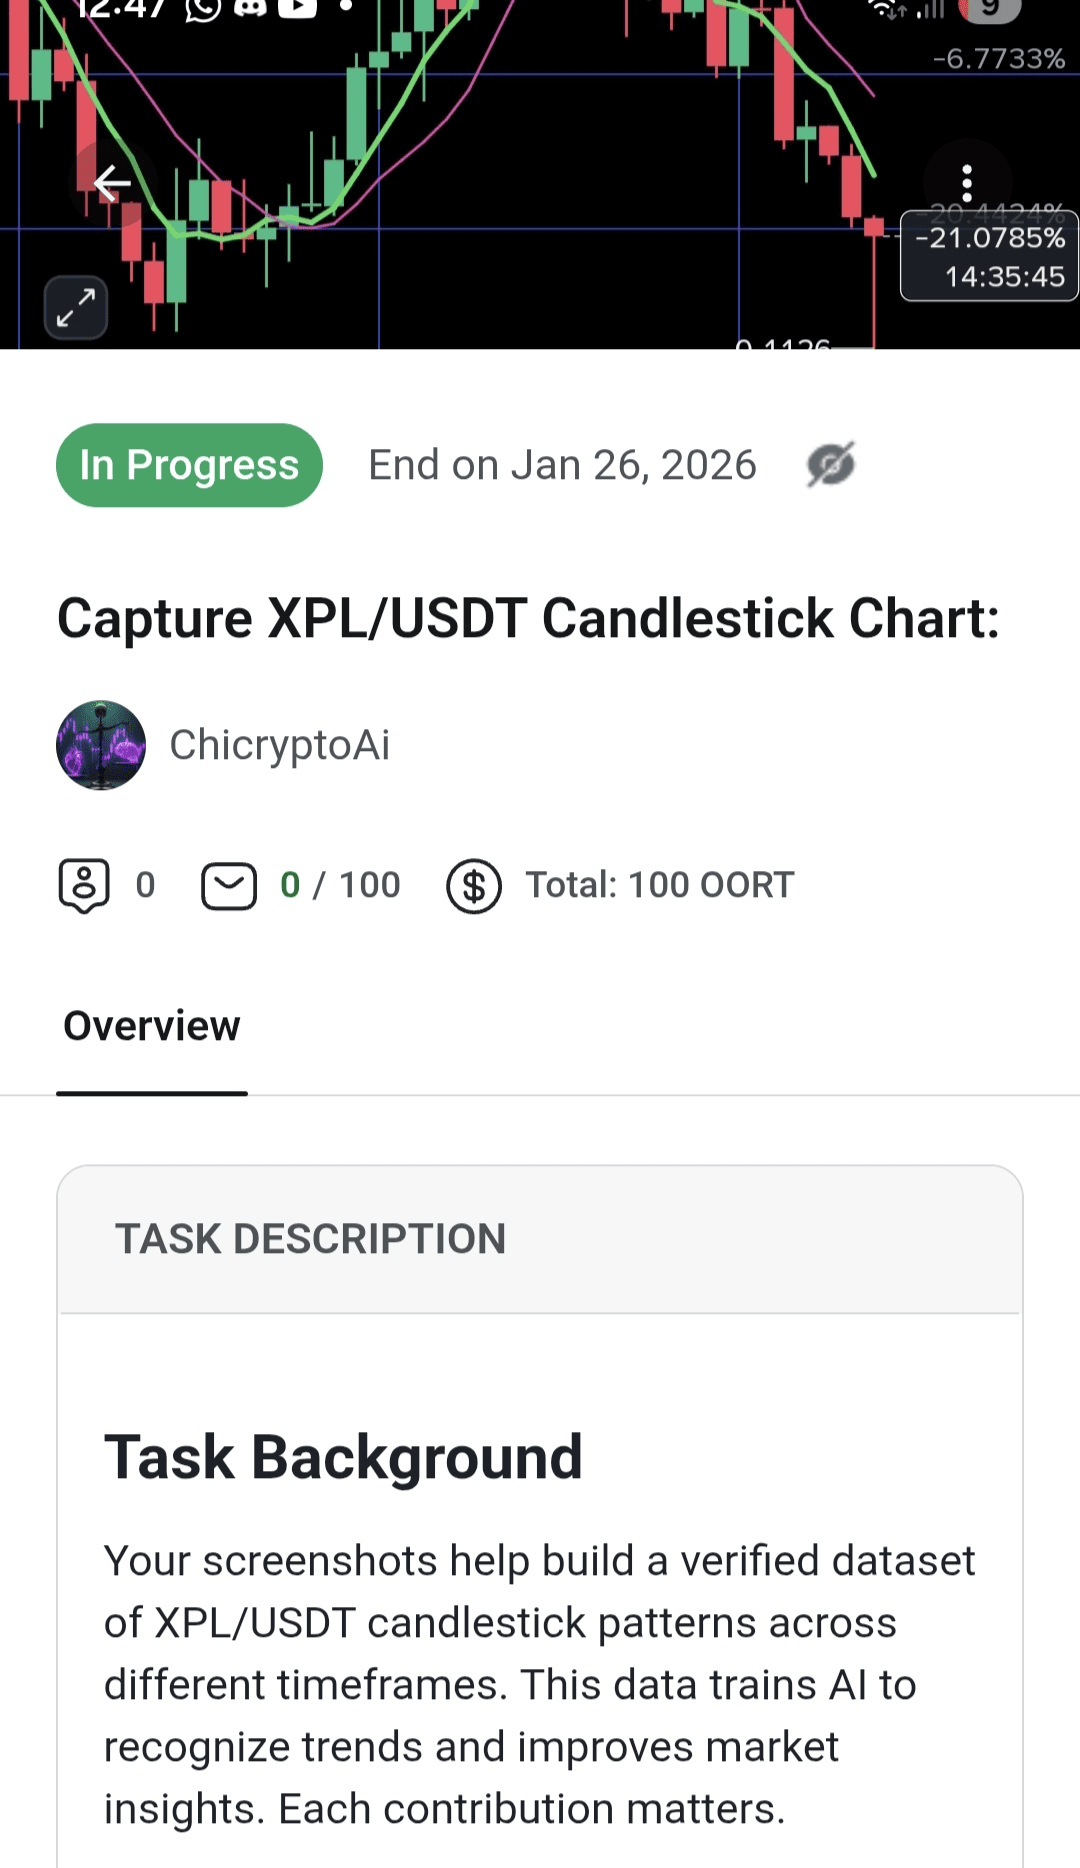Click the participants badge icon
Image resolution: width=1080 pixels, height=1868 pixels.
click(84, 885)
